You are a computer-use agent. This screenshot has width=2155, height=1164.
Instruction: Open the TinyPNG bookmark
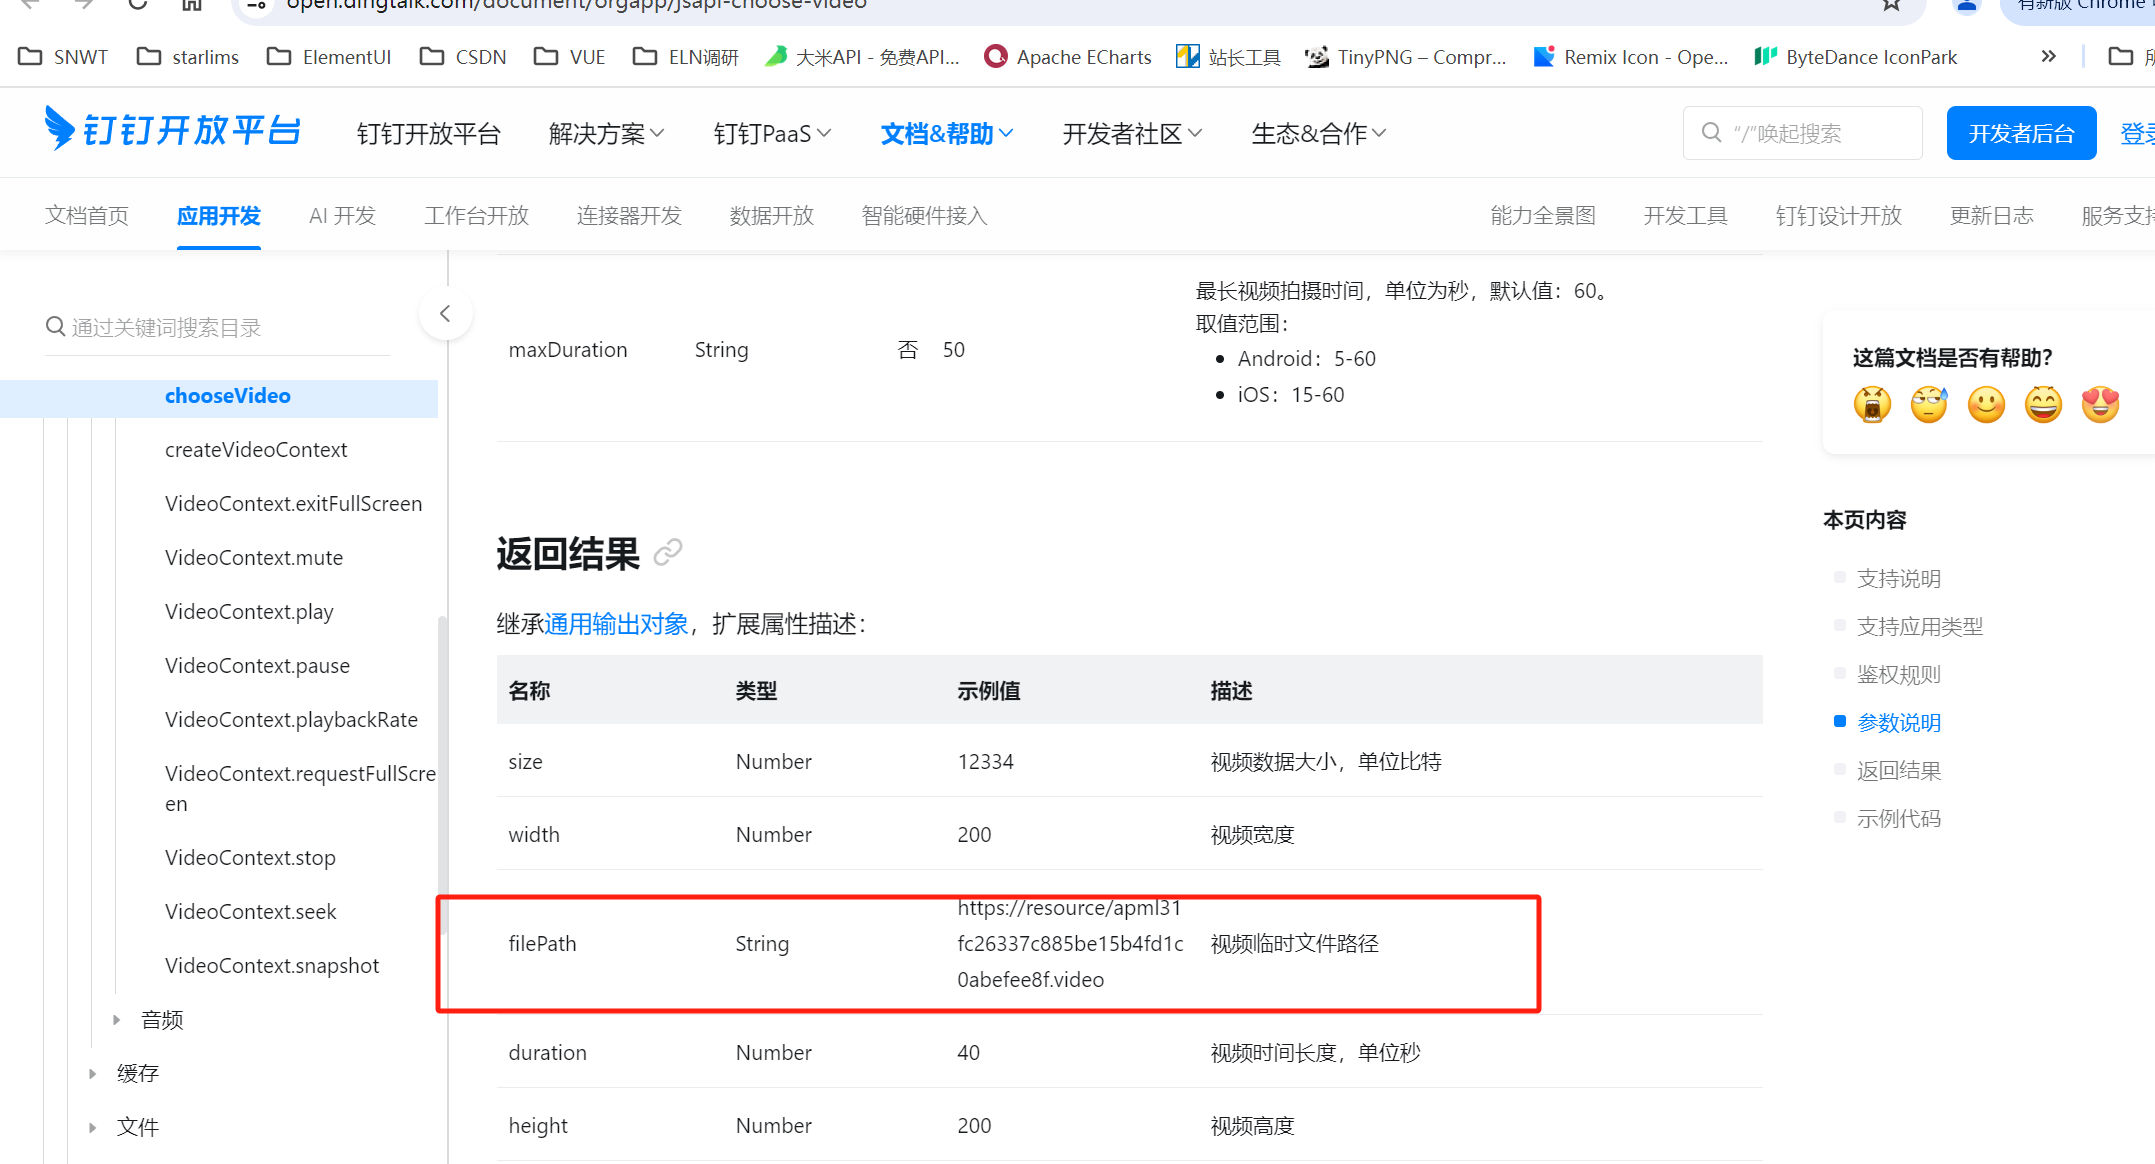click(1406, 57)
